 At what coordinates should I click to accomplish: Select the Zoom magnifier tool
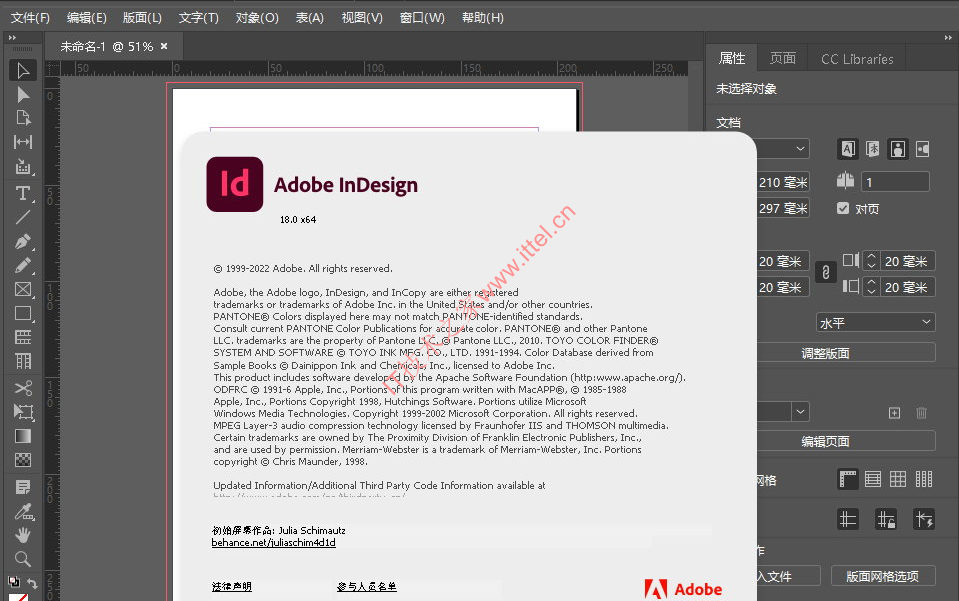pos(23,559)
